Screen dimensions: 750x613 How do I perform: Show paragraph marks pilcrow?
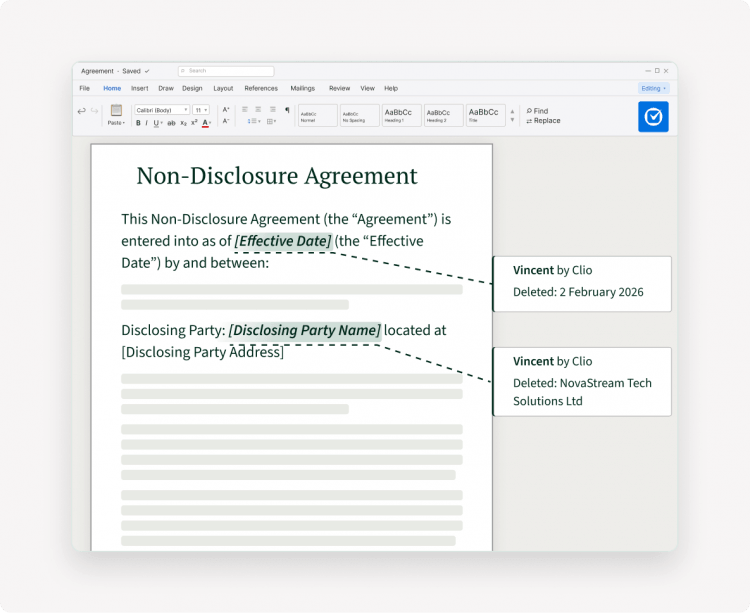pos(287,109)
